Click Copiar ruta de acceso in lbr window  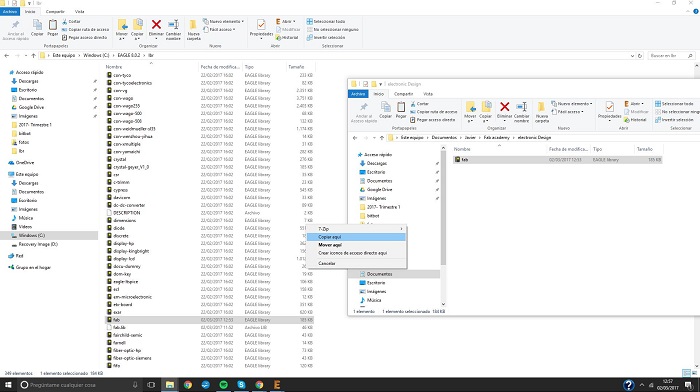(85, 29)
